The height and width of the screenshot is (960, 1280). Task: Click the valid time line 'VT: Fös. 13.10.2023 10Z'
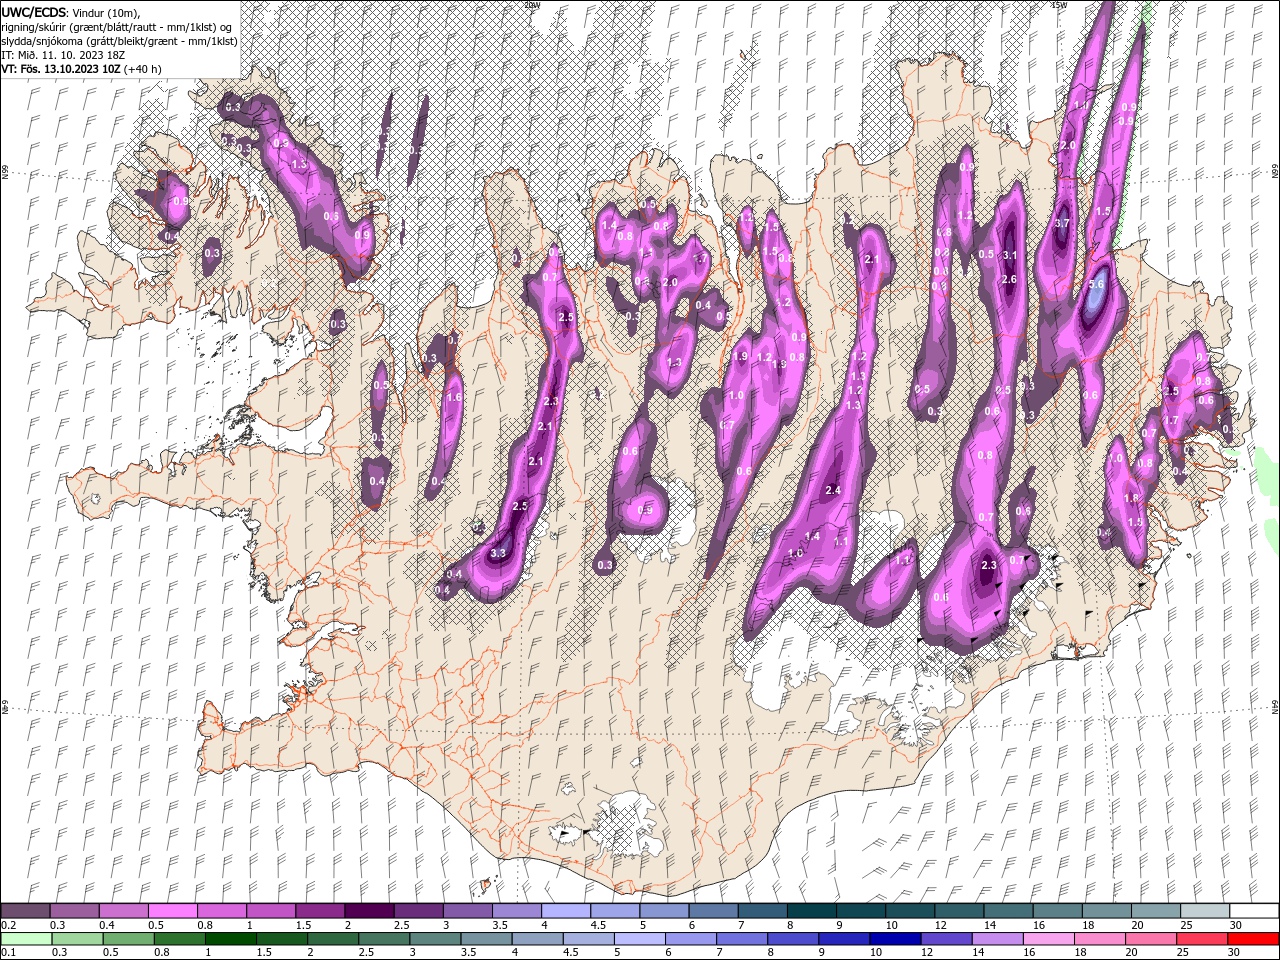60,69
